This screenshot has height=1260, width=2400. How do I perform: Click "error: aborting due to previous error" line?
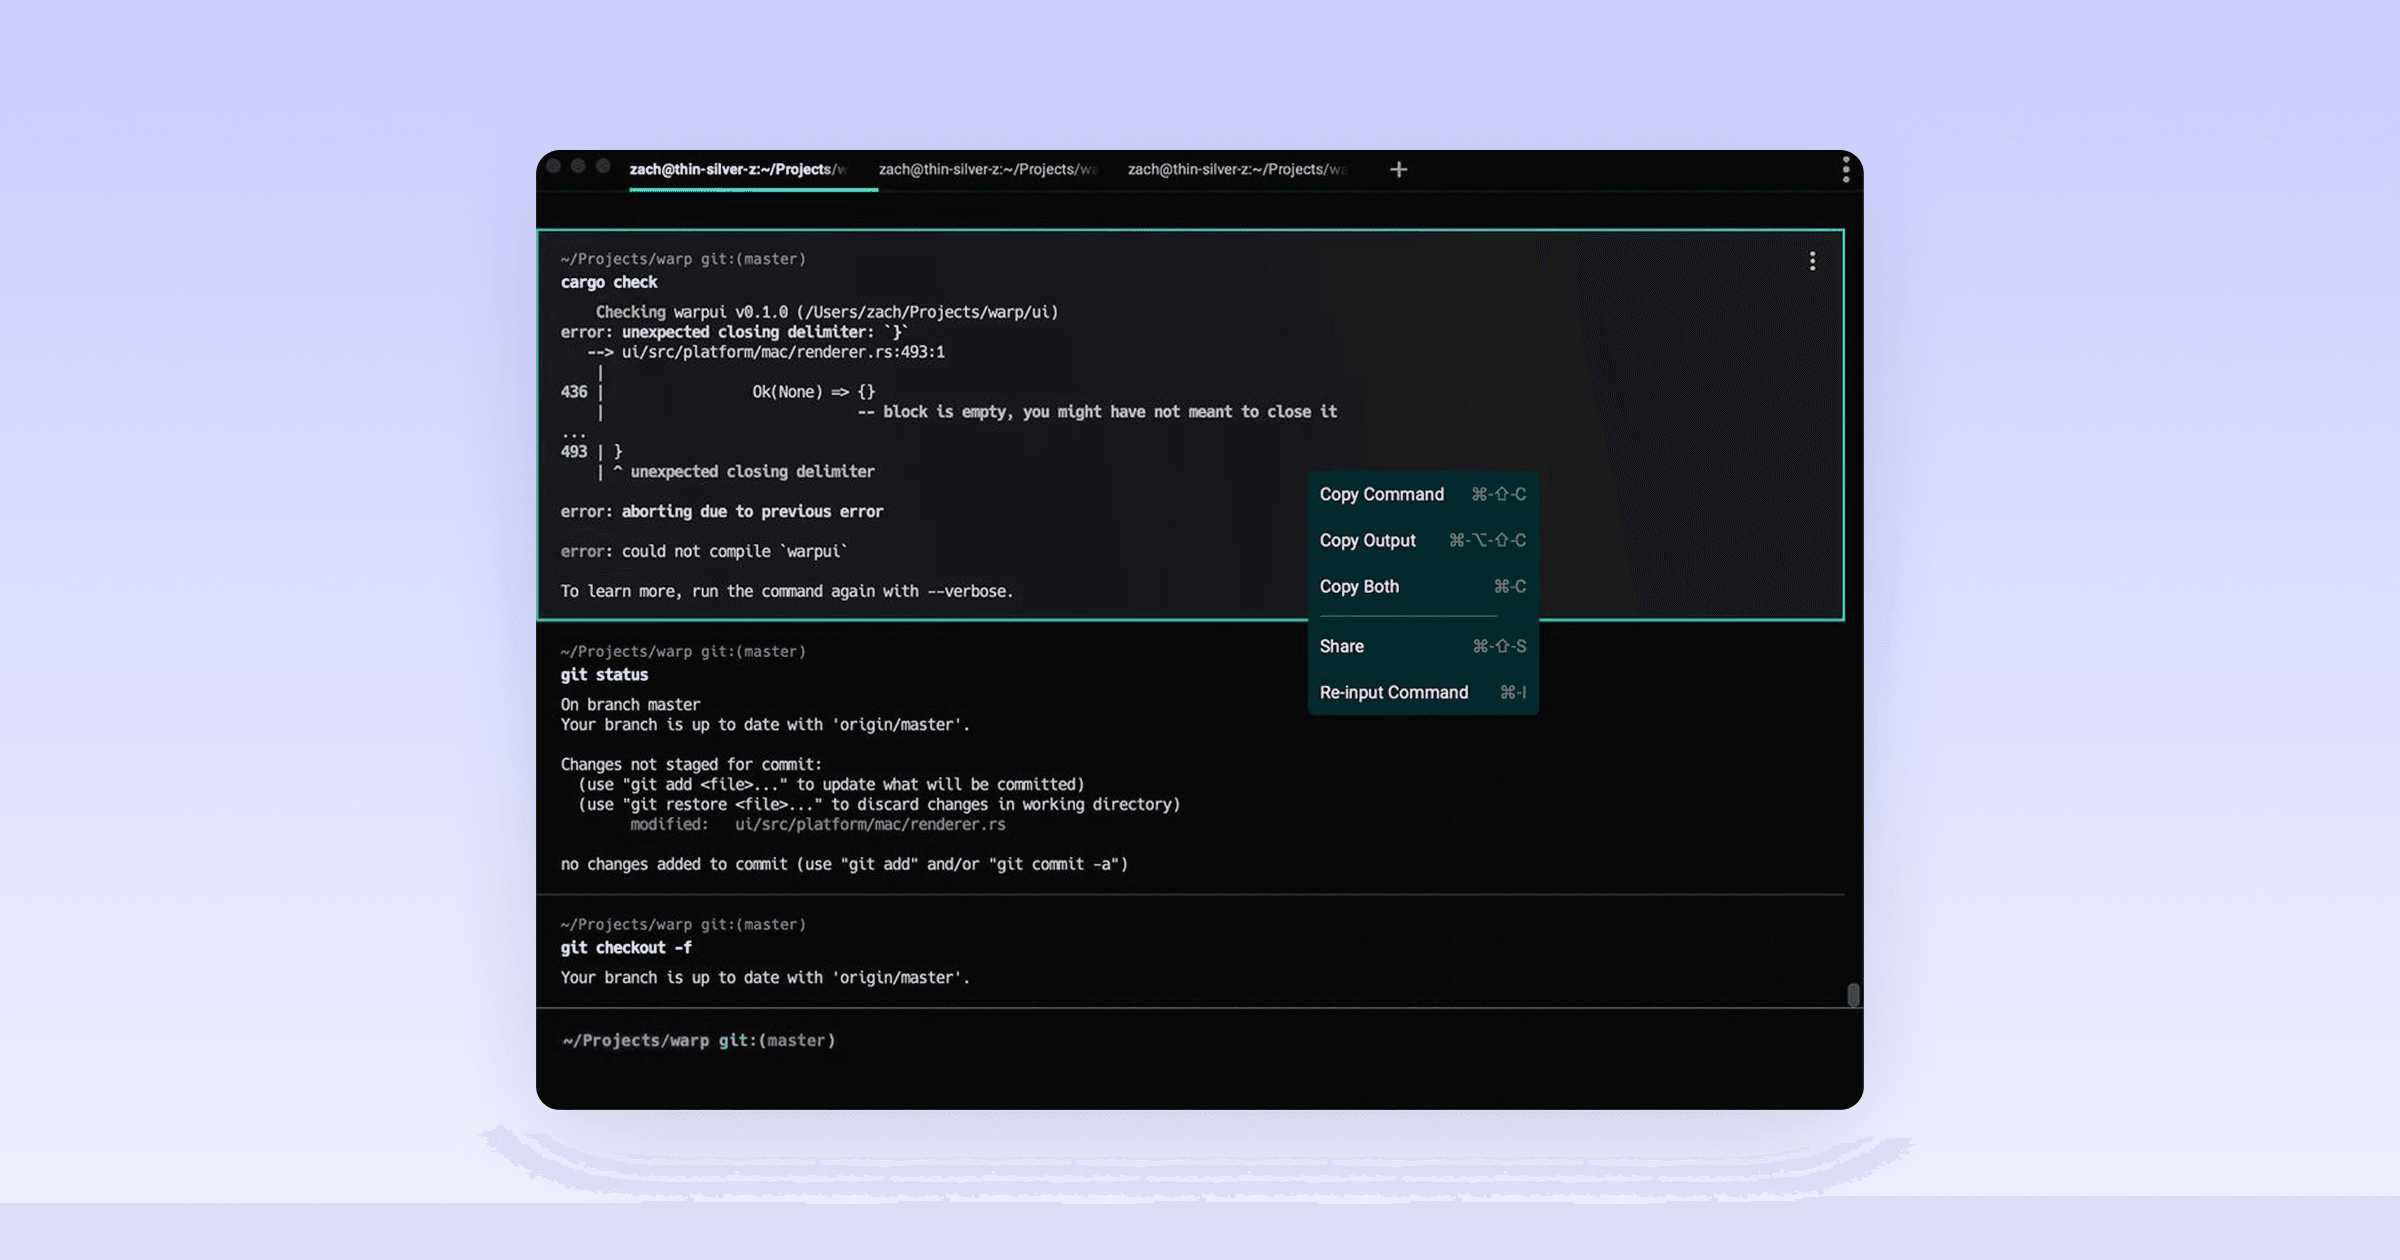(x=722, y=512)
